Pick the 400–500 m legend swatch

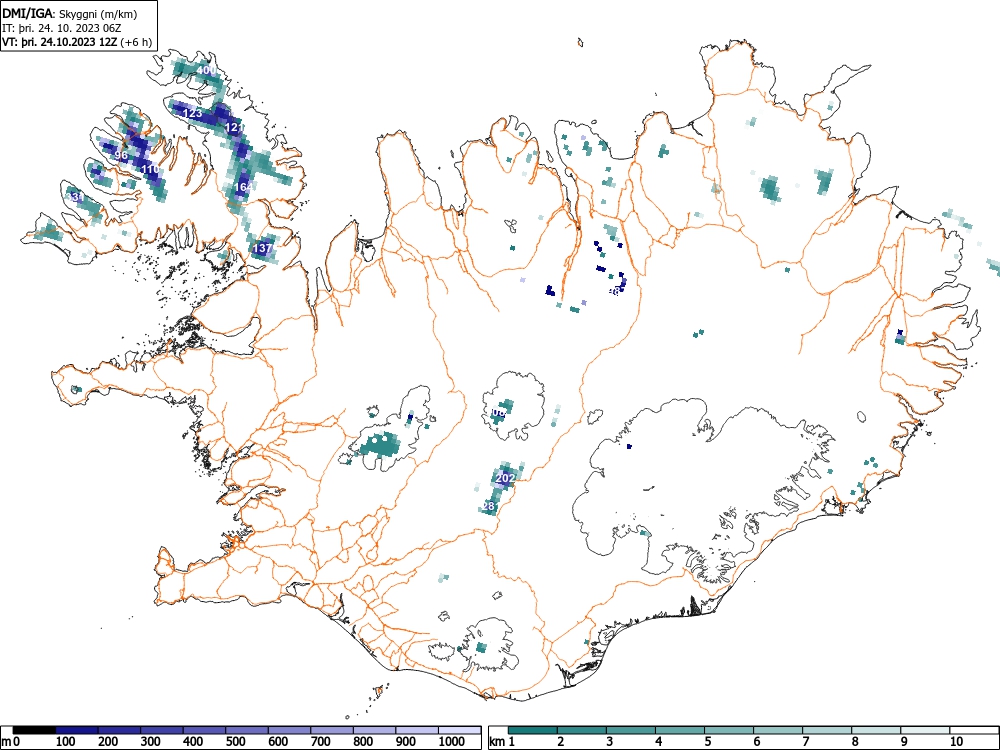(205, 730)
